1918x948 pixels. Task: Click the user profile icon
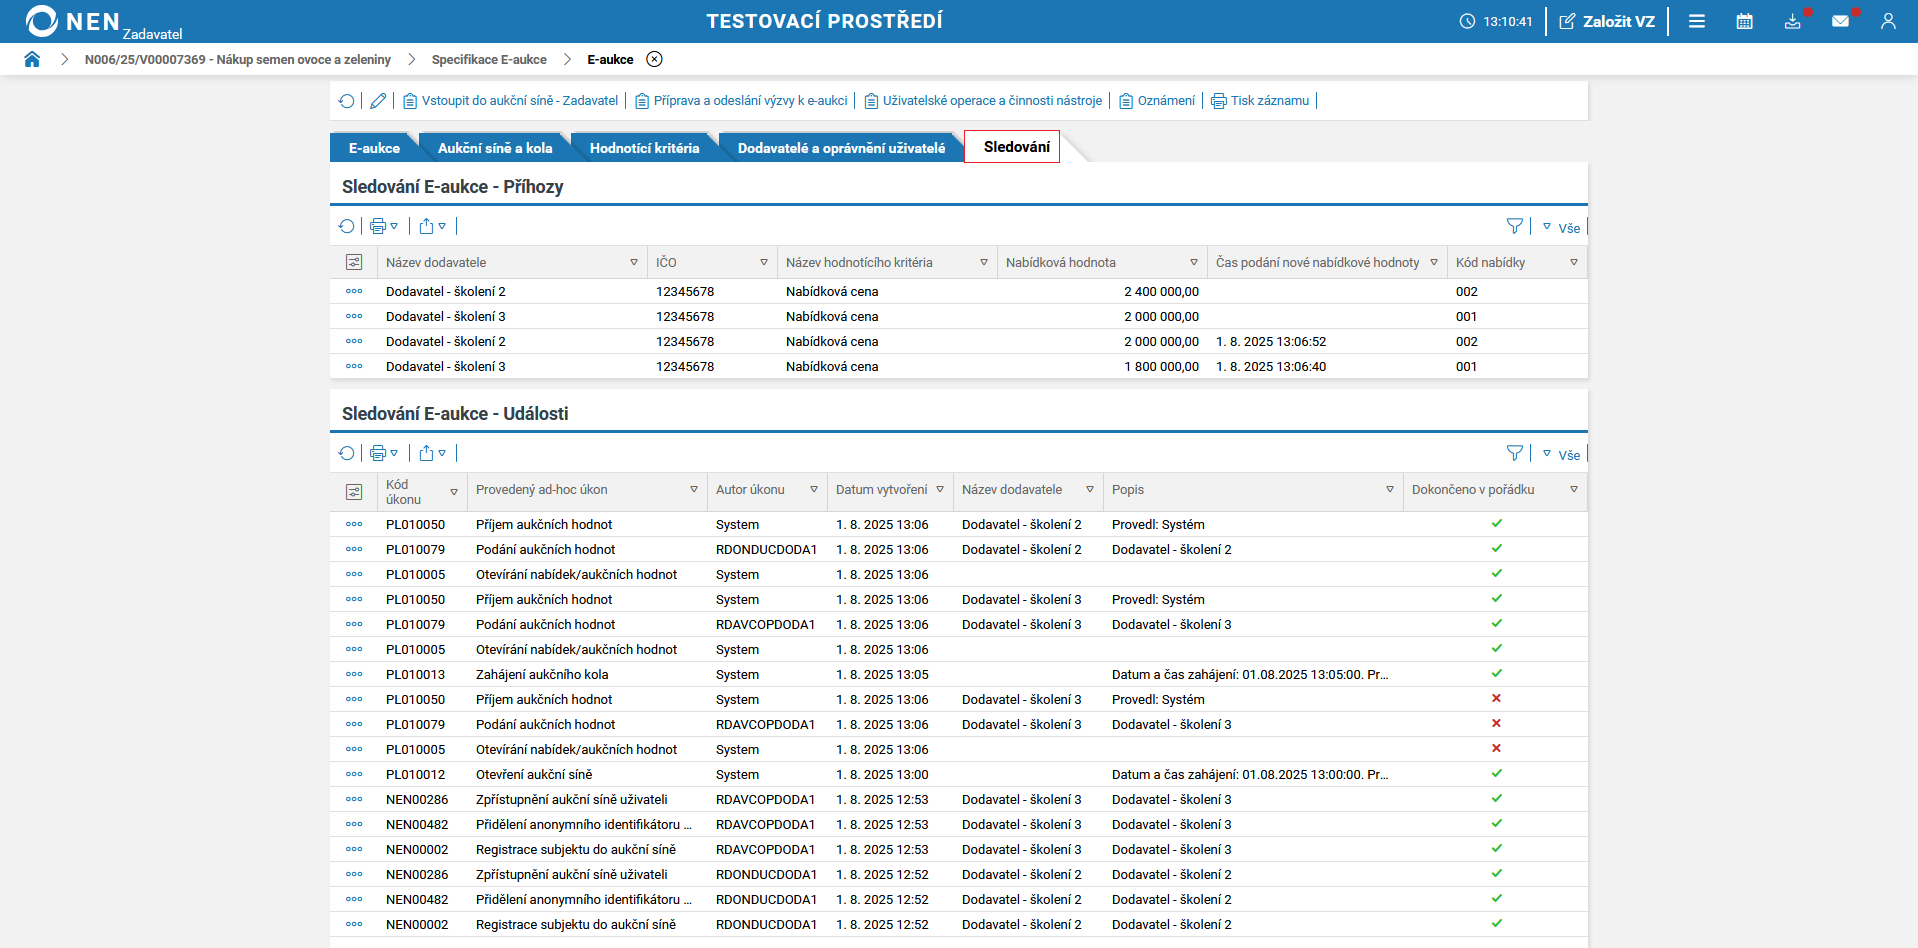pos(1888,21)
